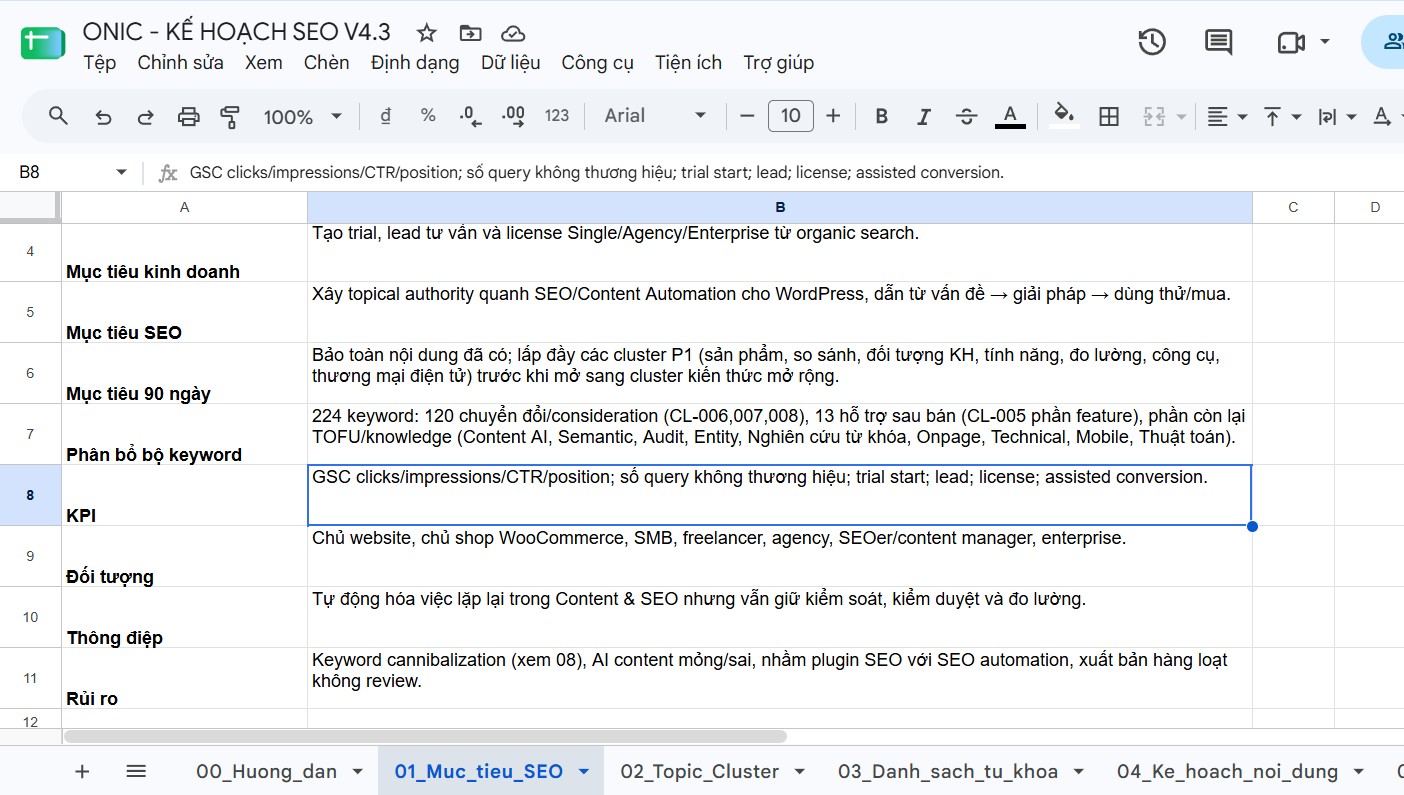Toggle italic formatting
This screenshot has height=795, width=1404.
(x=924, y=116)
